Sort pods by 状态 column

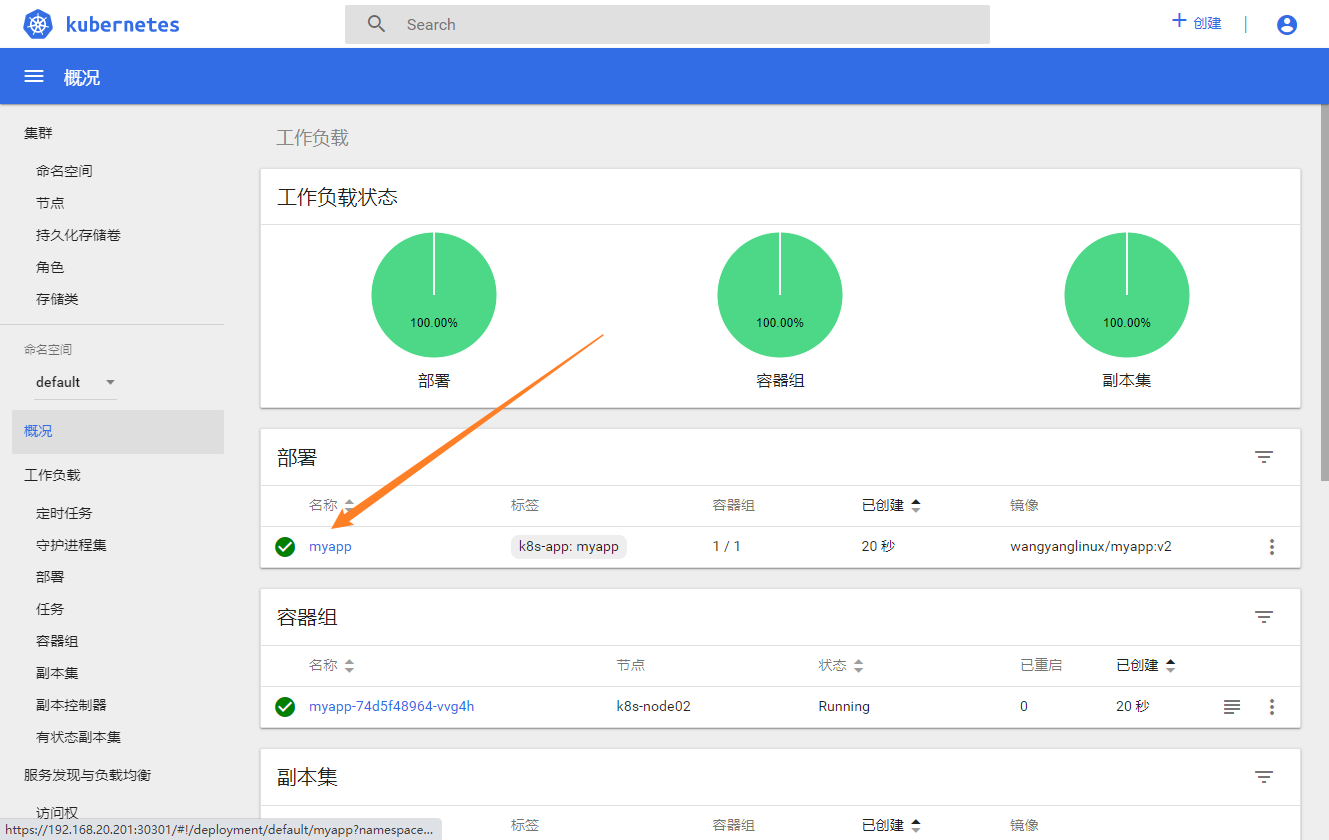coord(838,666)
